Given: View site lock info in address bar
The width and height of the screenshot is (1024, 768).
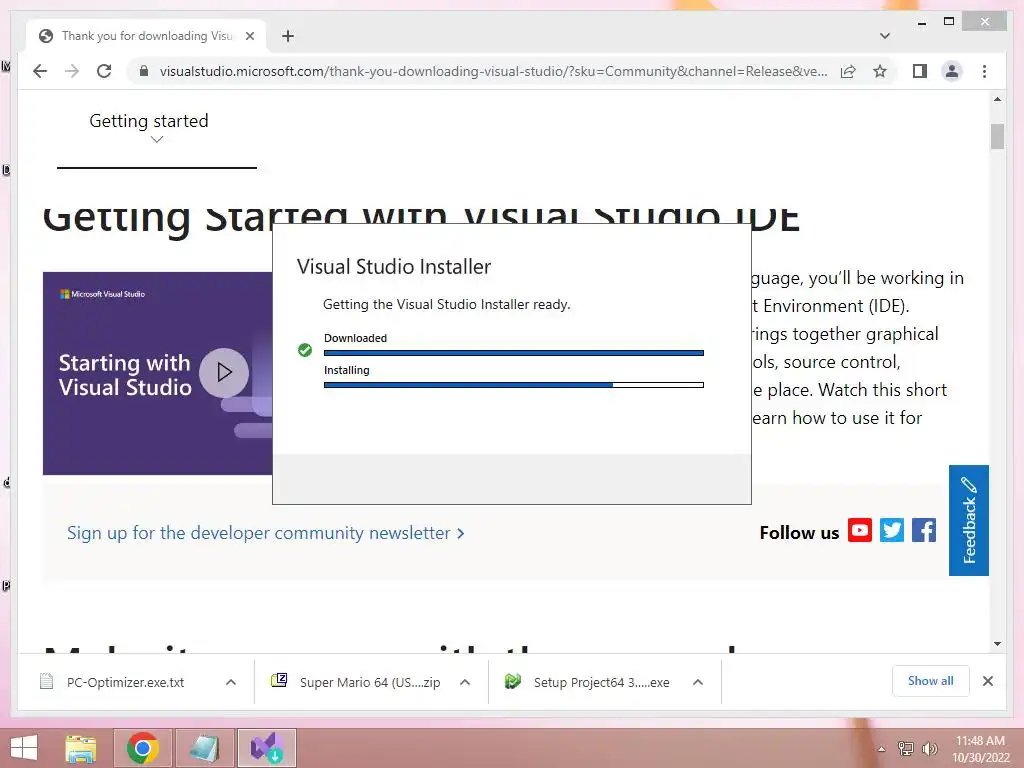Looking at the screenshot, I should tap(144, 71).
